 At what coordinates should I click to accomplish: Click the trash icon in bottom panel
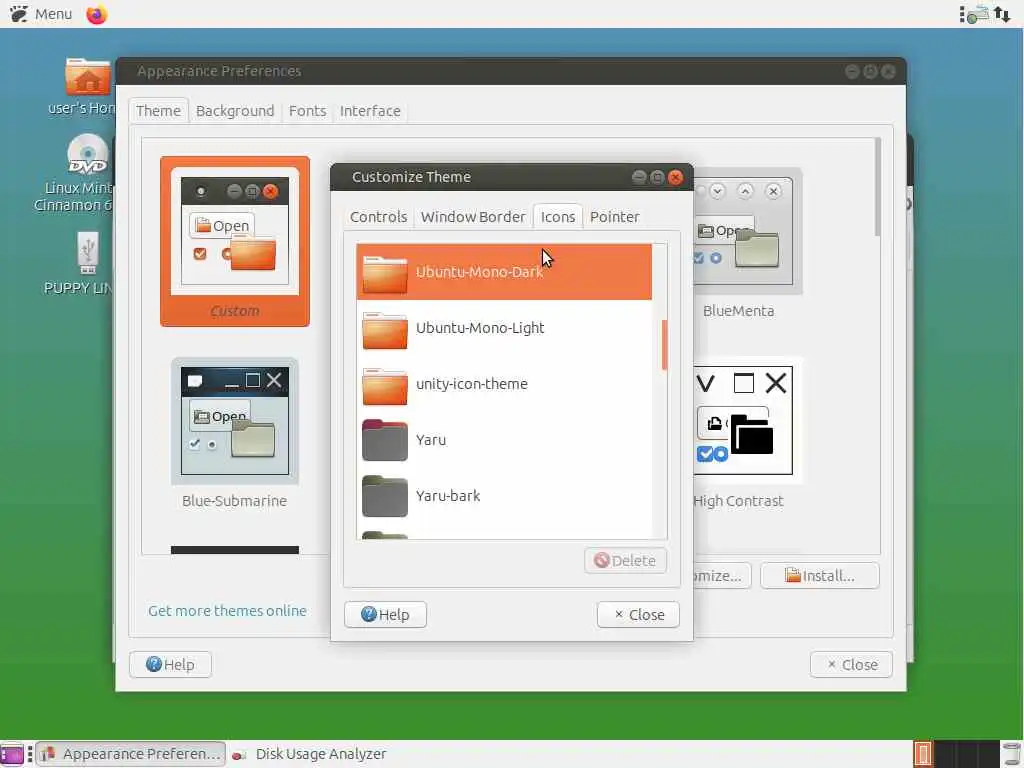tap(1011, 754)
